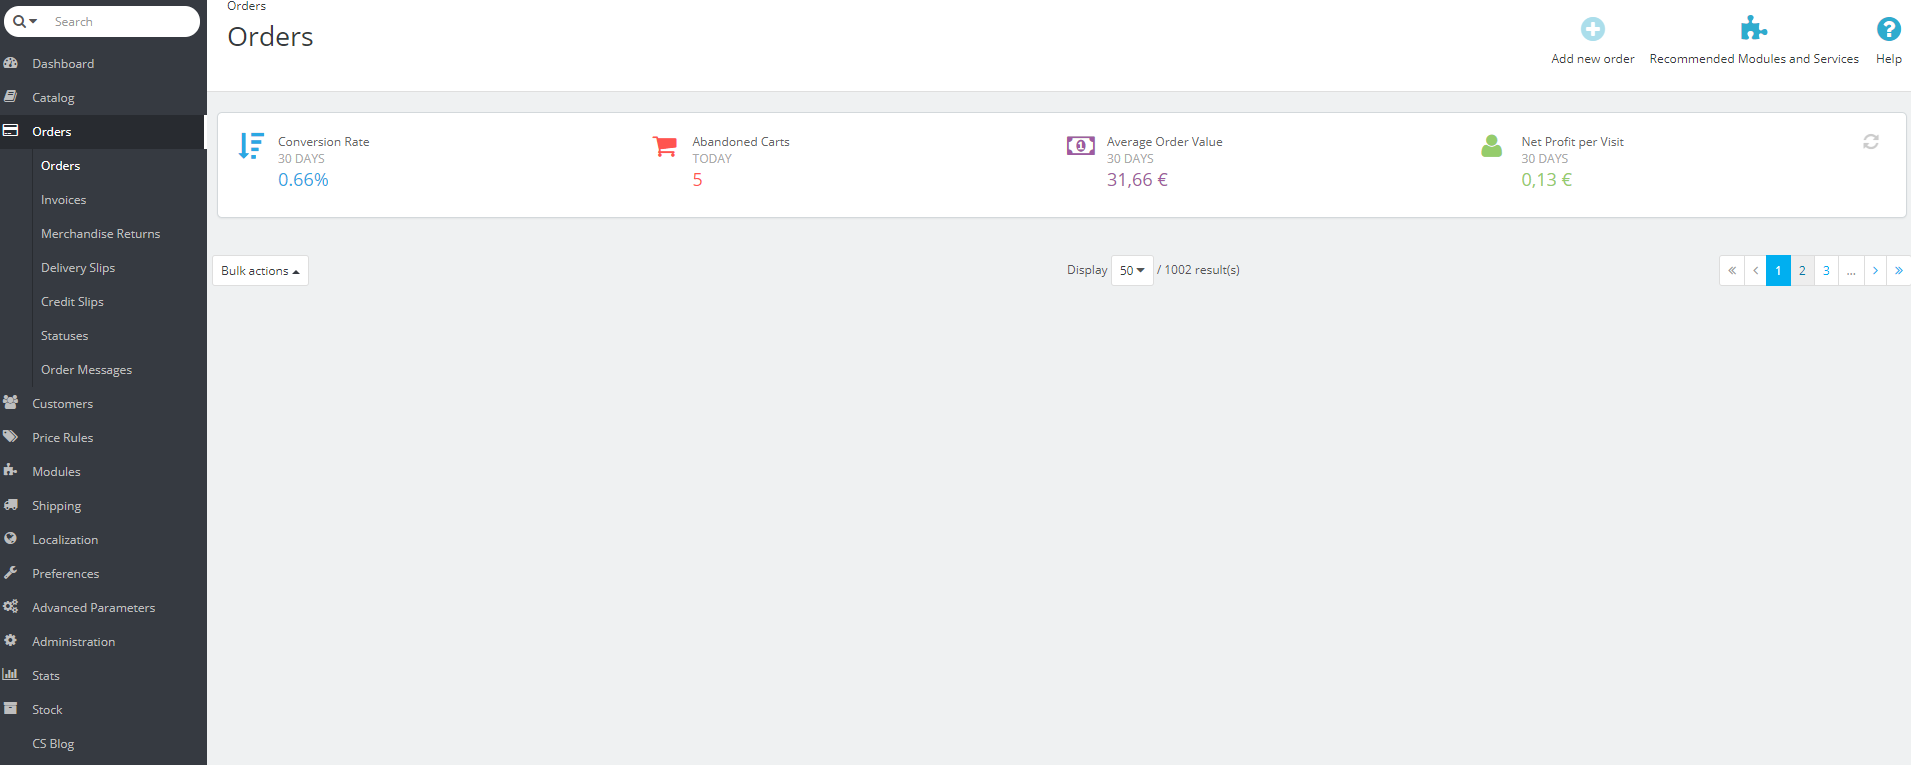The width and height of the screenshot is (1911, 765).
Task: Open the Display 50 results-per-page dropdown
Action: (x=1132, y=270)
